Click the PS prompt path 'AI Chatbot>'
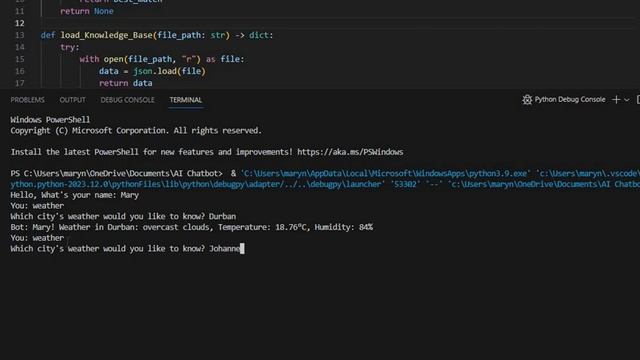Image resolution: width=640 pixels, height=360 pixels. (117, 173)
